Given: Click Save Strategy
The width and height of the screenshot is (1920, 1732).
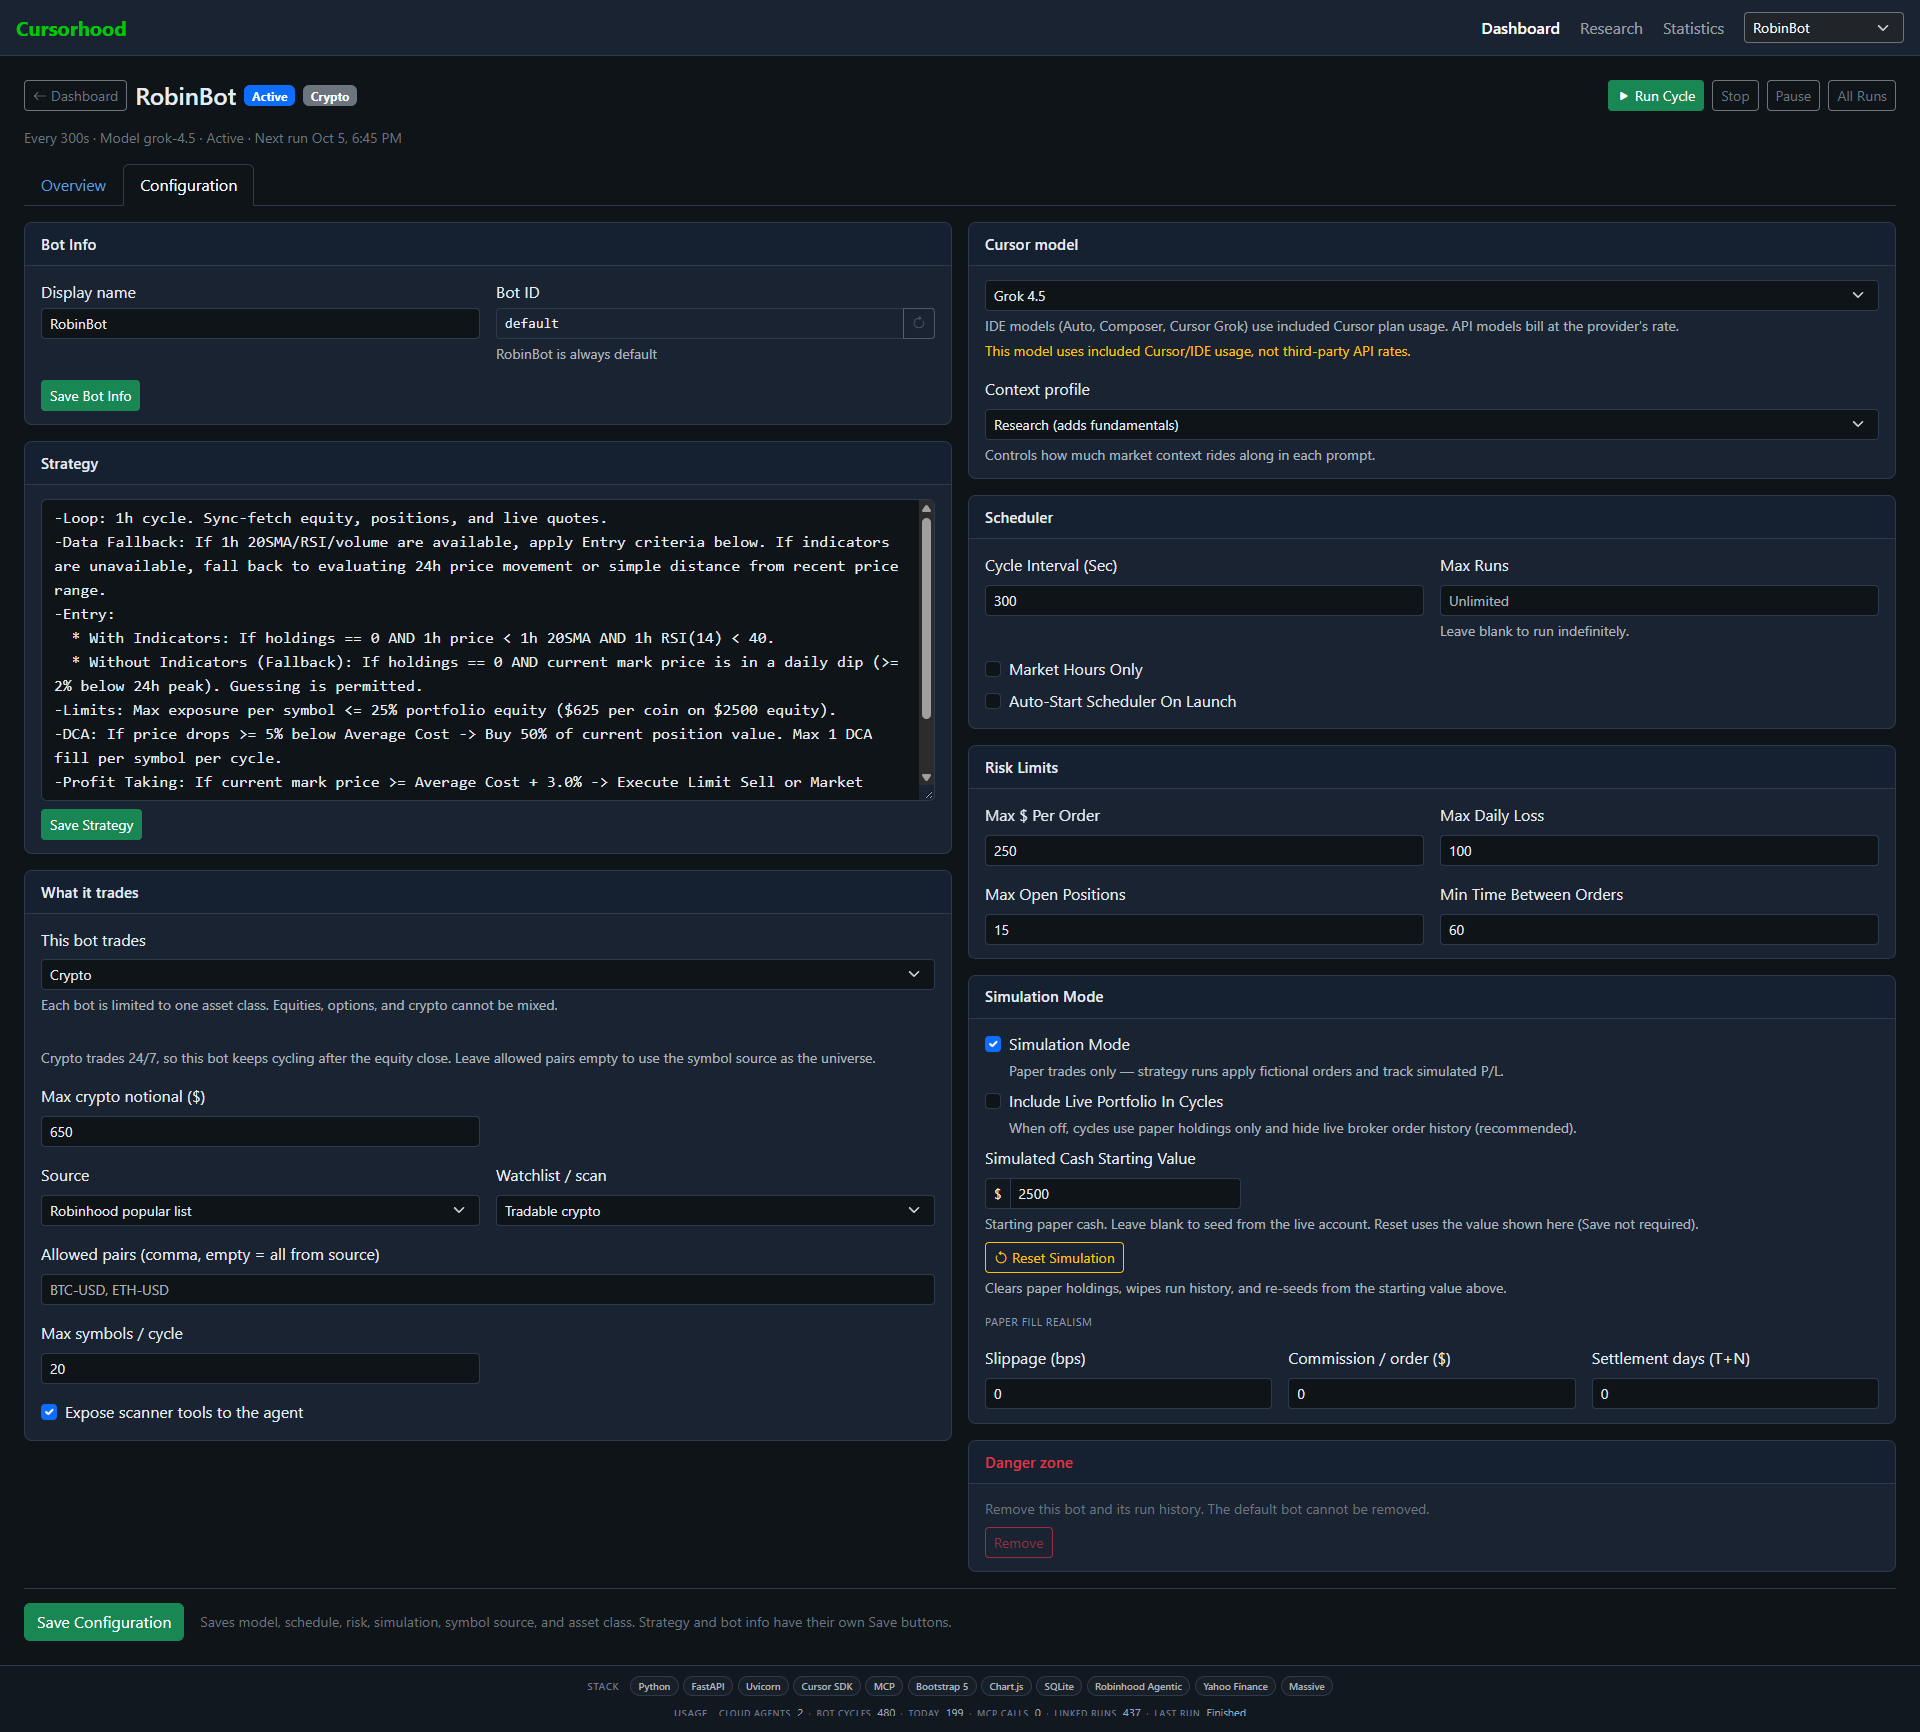Looking at the screenshot, I should point(91,825).
